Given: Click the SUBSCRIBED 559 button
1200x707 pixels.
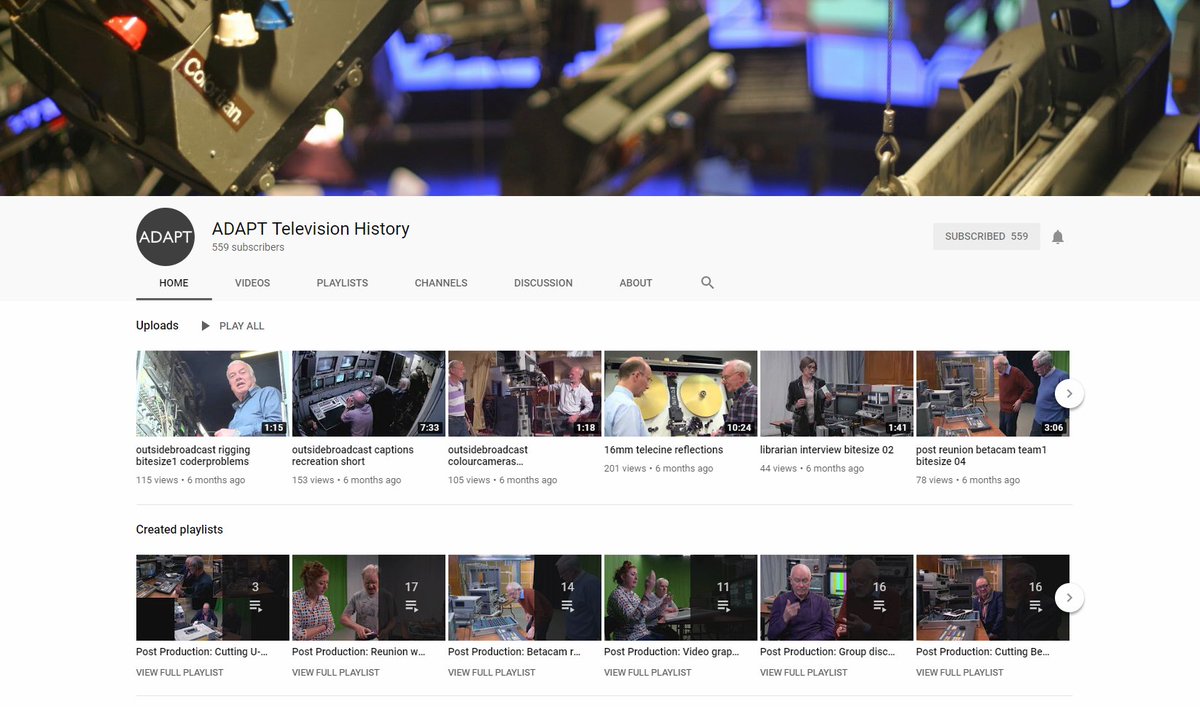Looking at the screenshot, I should click(x=986, y=237).
